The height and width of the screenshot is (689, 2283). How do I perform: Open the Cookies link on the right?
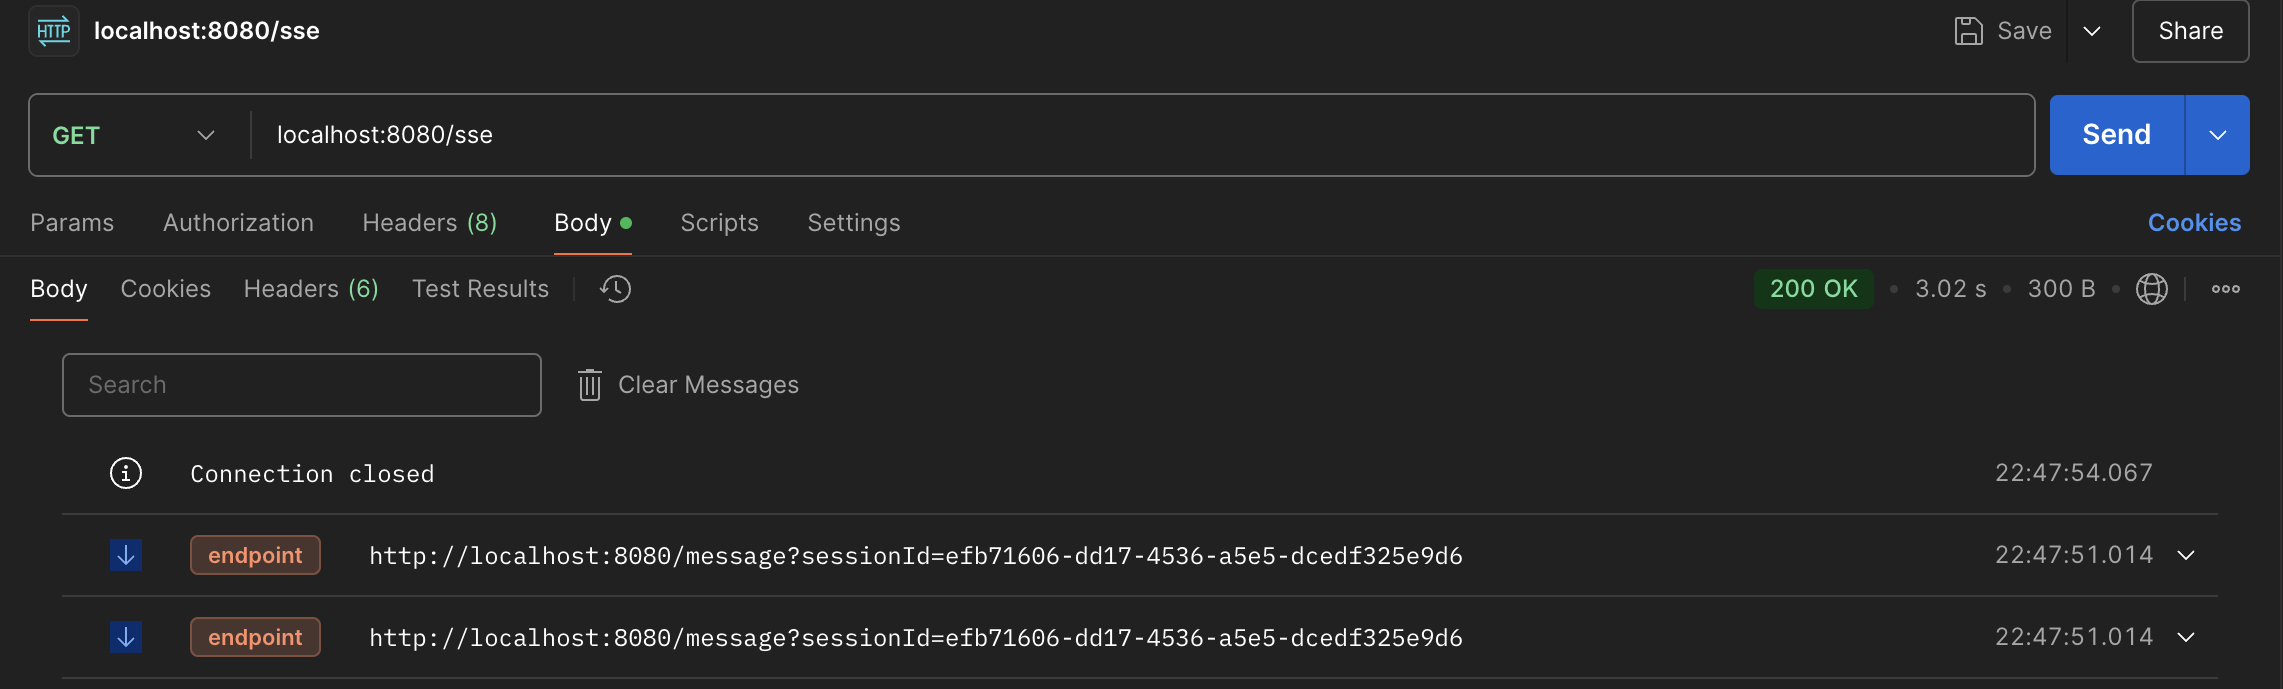click(2194, 223)
